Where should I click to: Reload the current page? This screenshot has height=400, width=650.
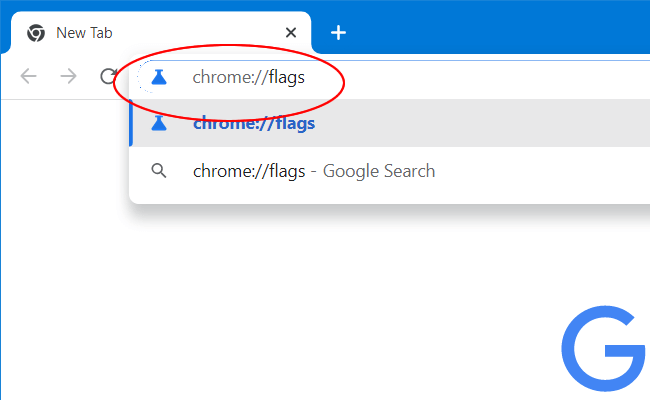coord(107,77)
